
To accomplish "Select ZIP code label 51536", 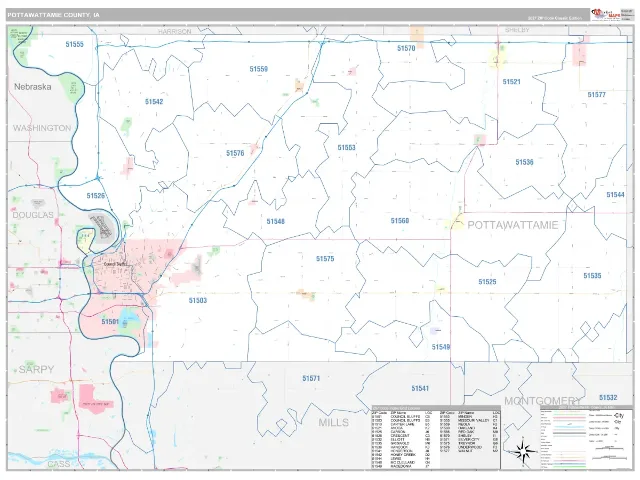I will [x=524, y=162].
